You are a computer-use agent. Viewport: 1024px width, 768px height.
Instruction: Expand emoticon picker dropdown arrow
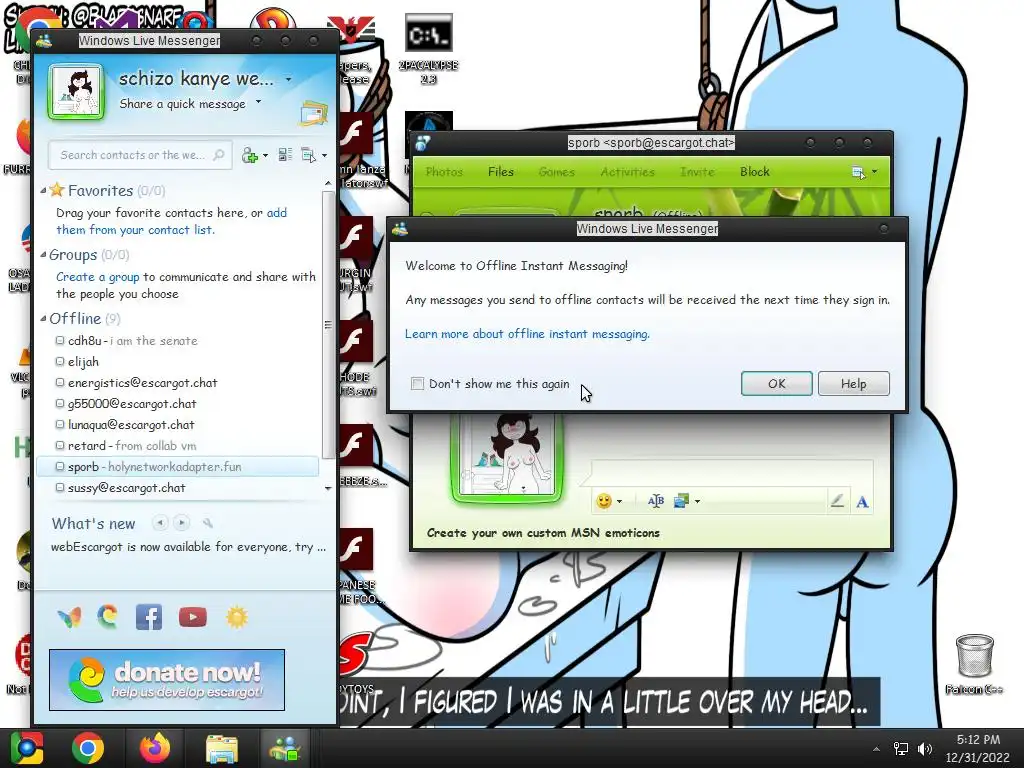619,502
